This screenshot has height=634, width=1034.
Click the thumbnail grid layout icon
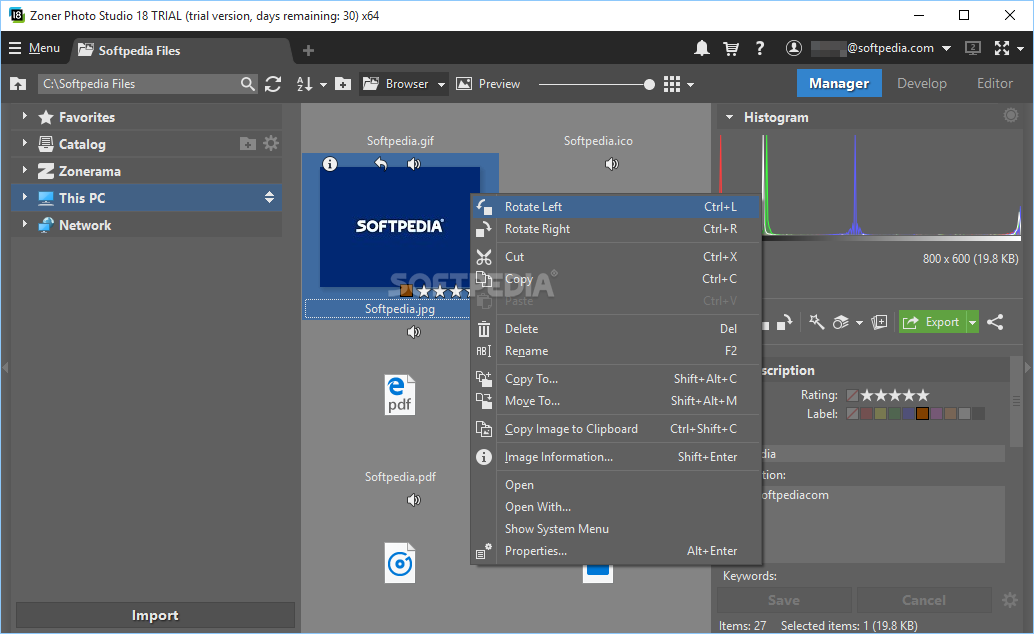pyautogui.click(x=672, y=84)
